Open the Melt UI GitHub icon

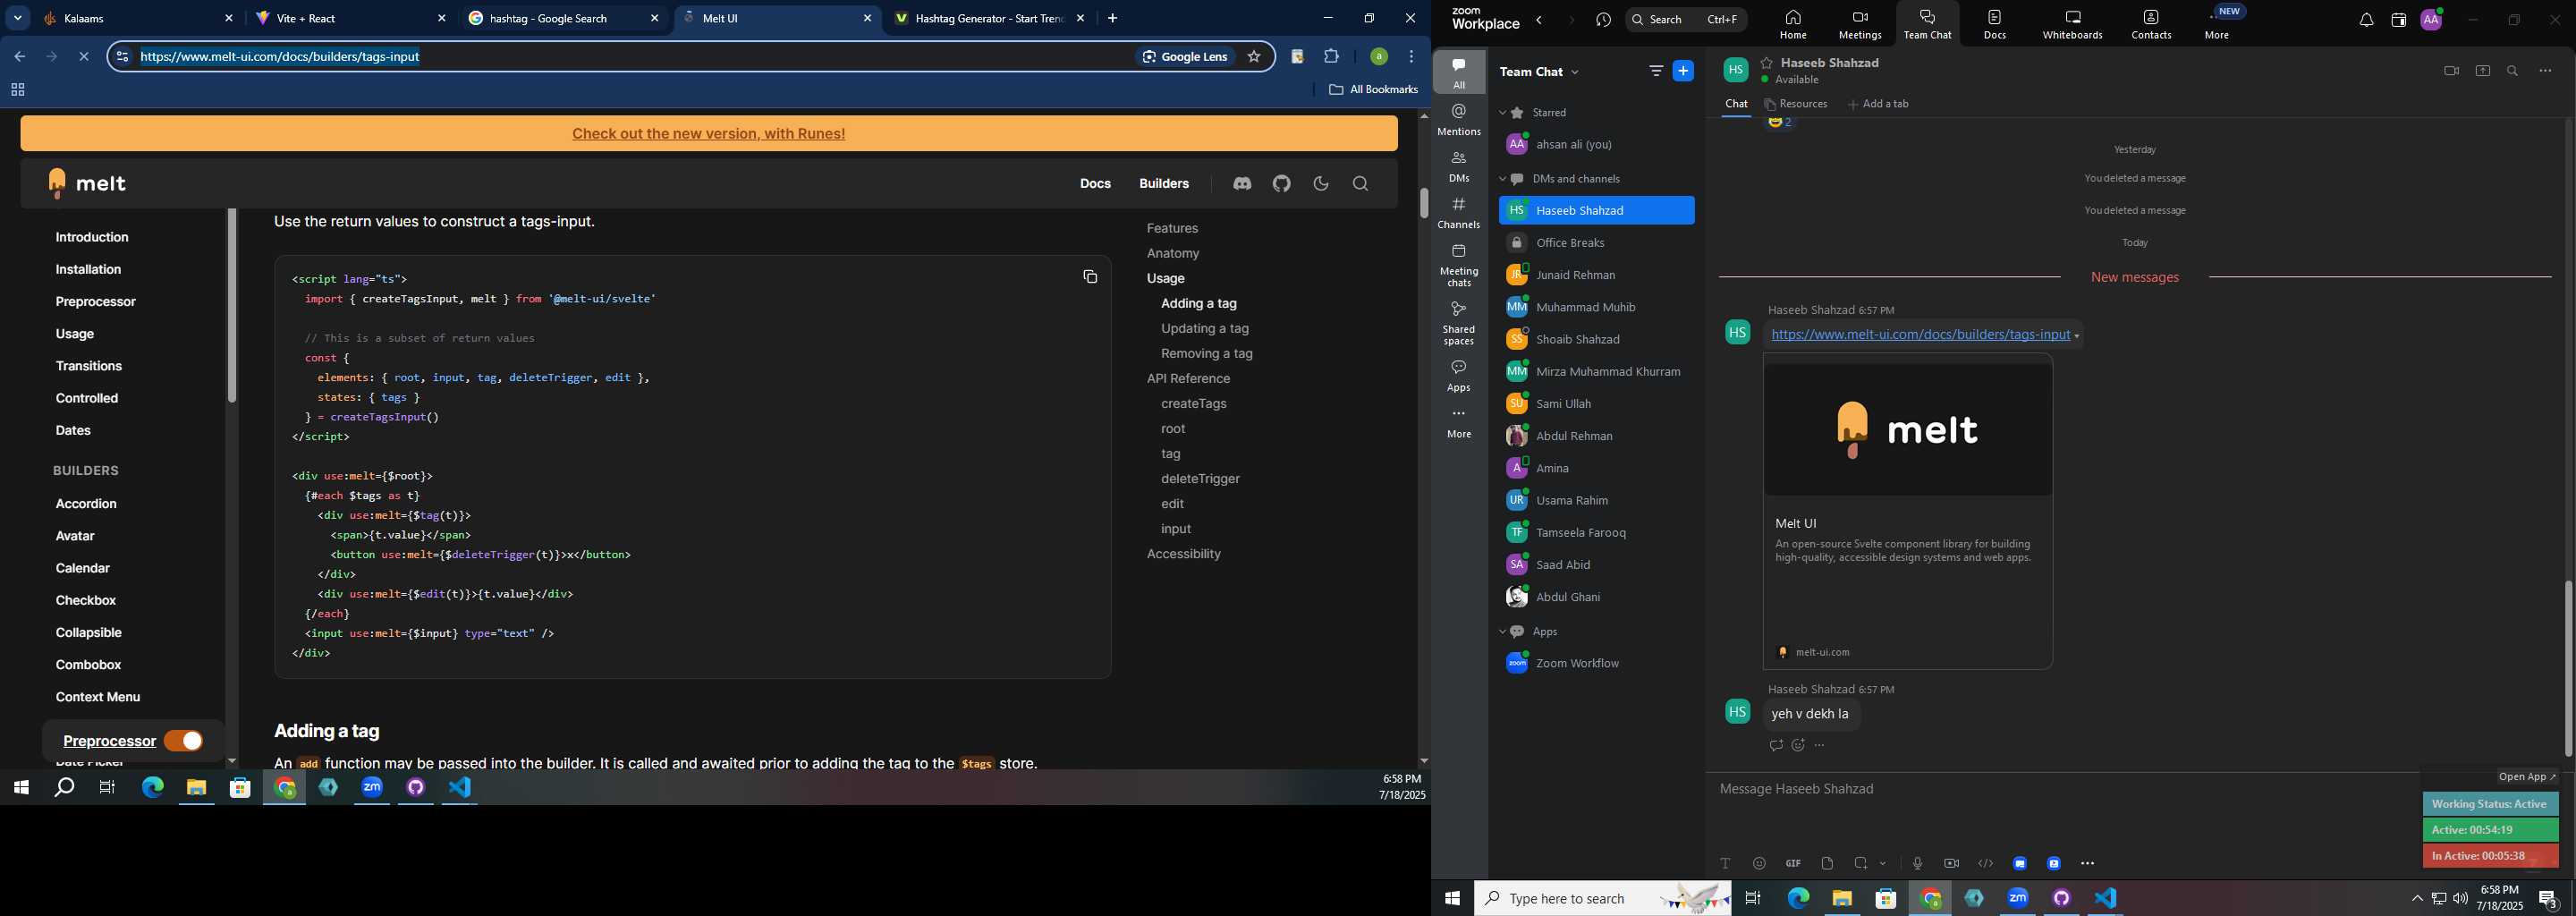click(x=1282, y=184)
